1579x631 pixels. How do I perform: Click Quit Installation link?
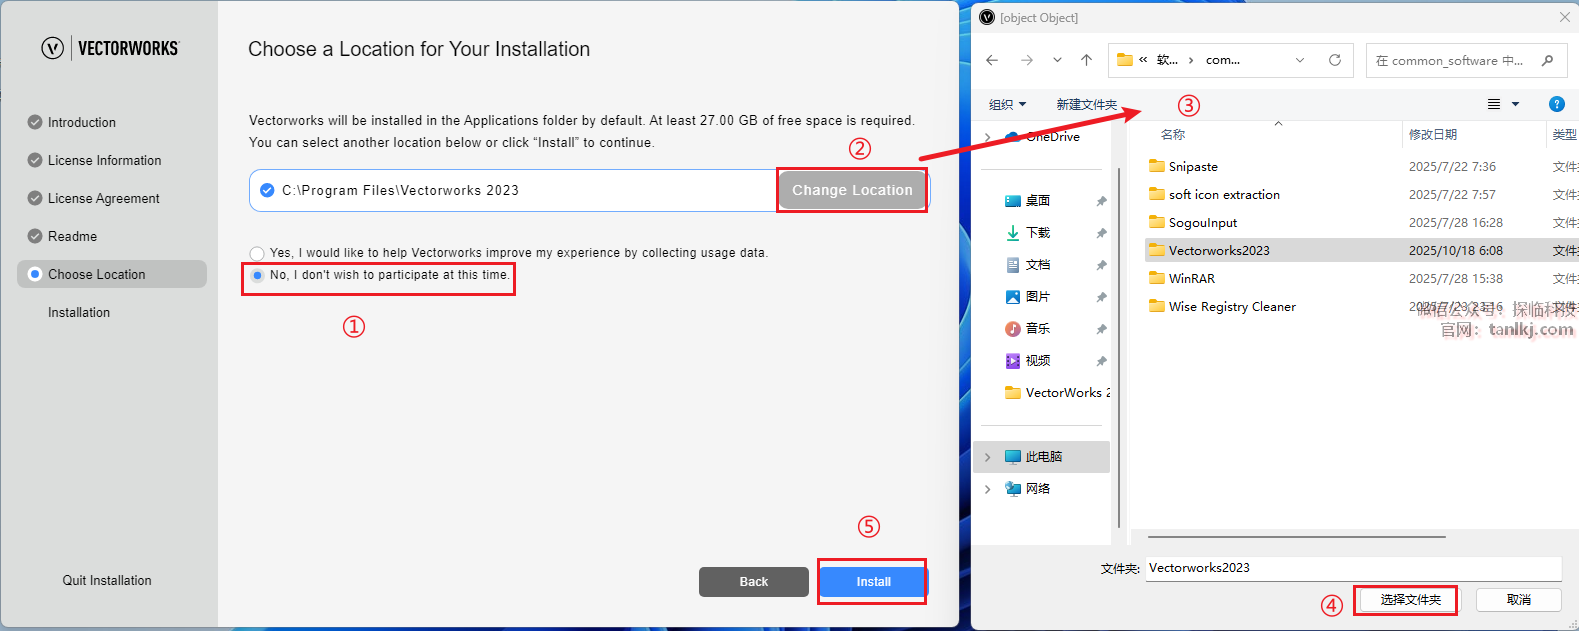tap(107, 580)
